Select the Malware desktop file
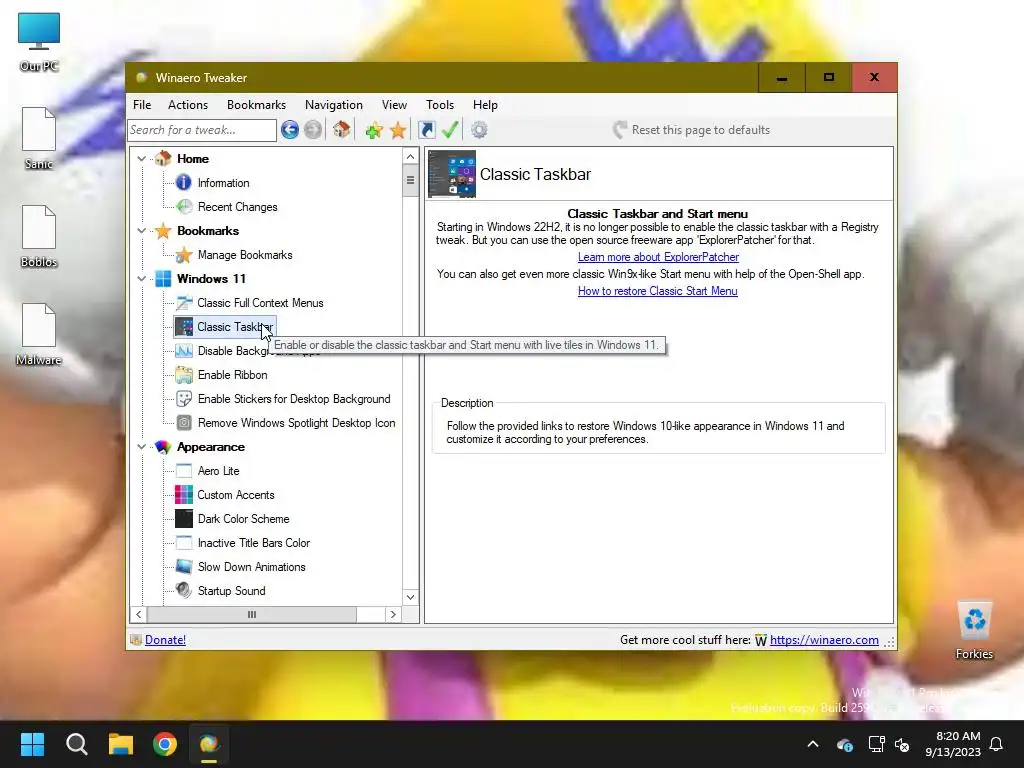The height and width of the screenshot is (768, 1024). click(39, 334)
